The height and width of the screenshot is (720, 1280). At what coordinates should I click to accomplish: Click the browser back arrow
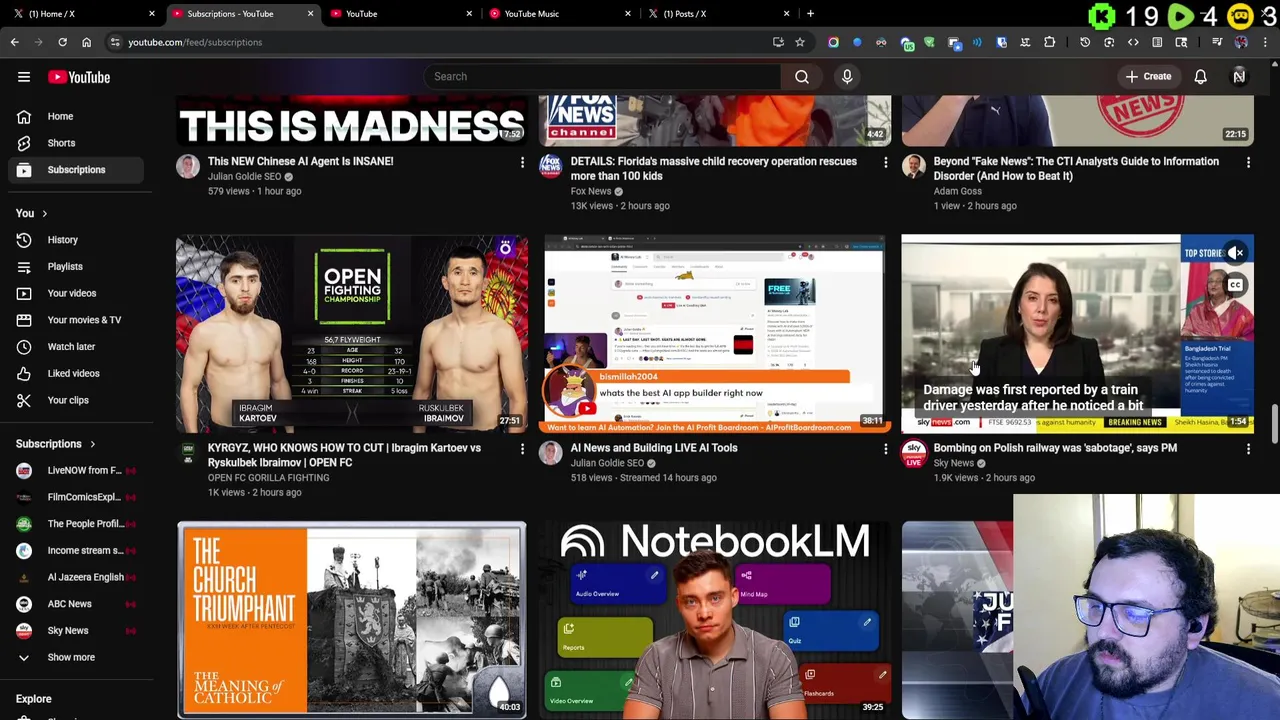tap(14, 42)
